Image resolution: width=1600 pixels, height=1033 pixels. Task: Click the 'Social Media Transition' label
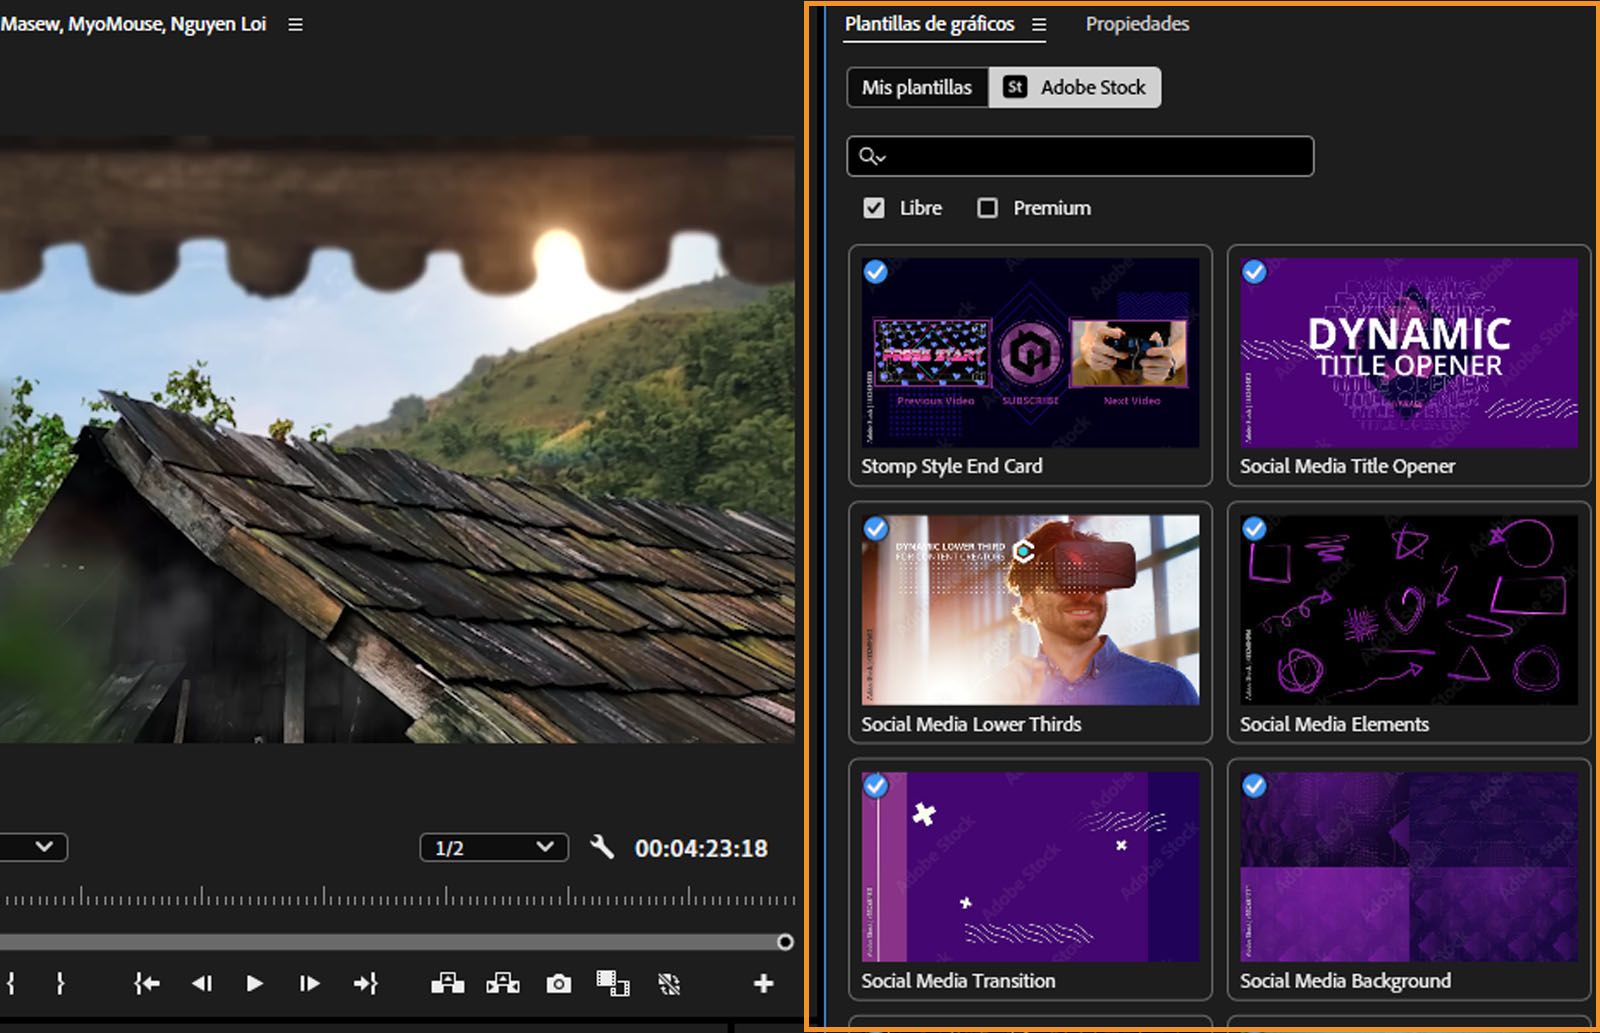pyautogui.click(x=958, y=981)
